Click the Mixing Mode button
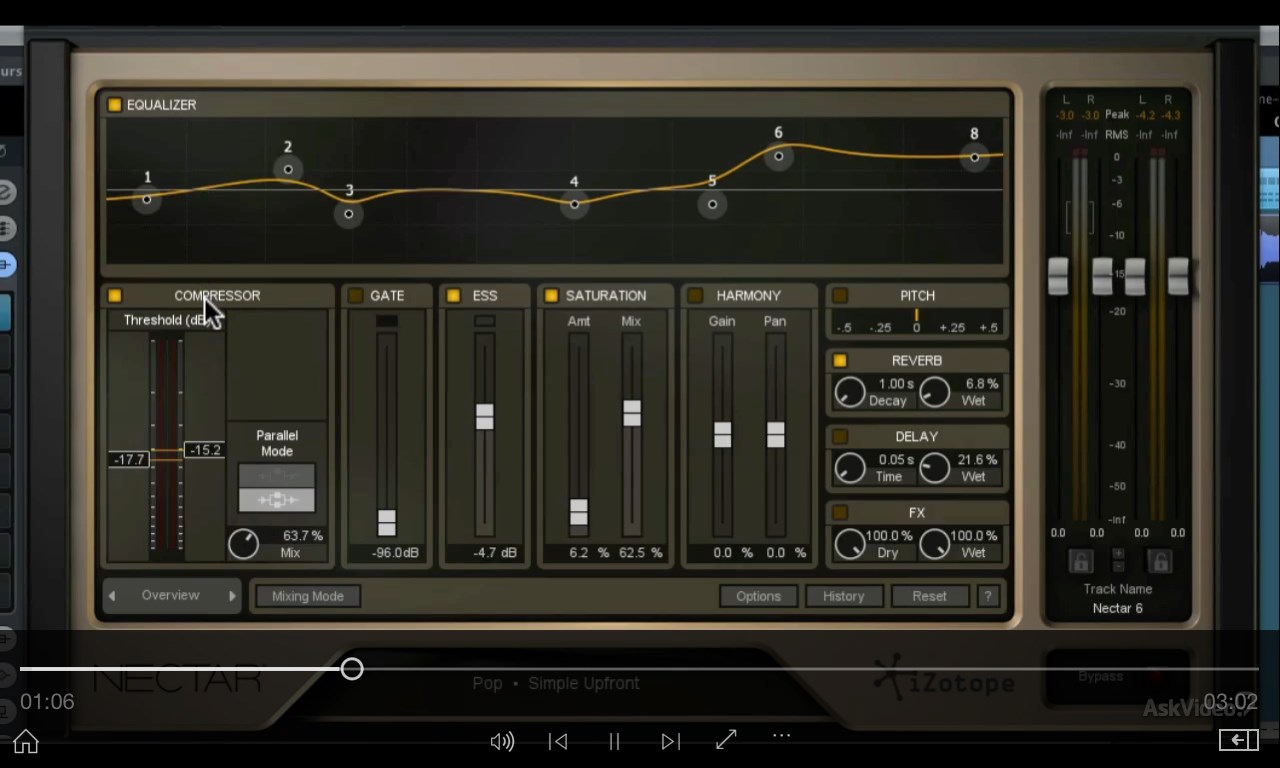Viewport: 1280px width, 768px height. tap(307, 596)
